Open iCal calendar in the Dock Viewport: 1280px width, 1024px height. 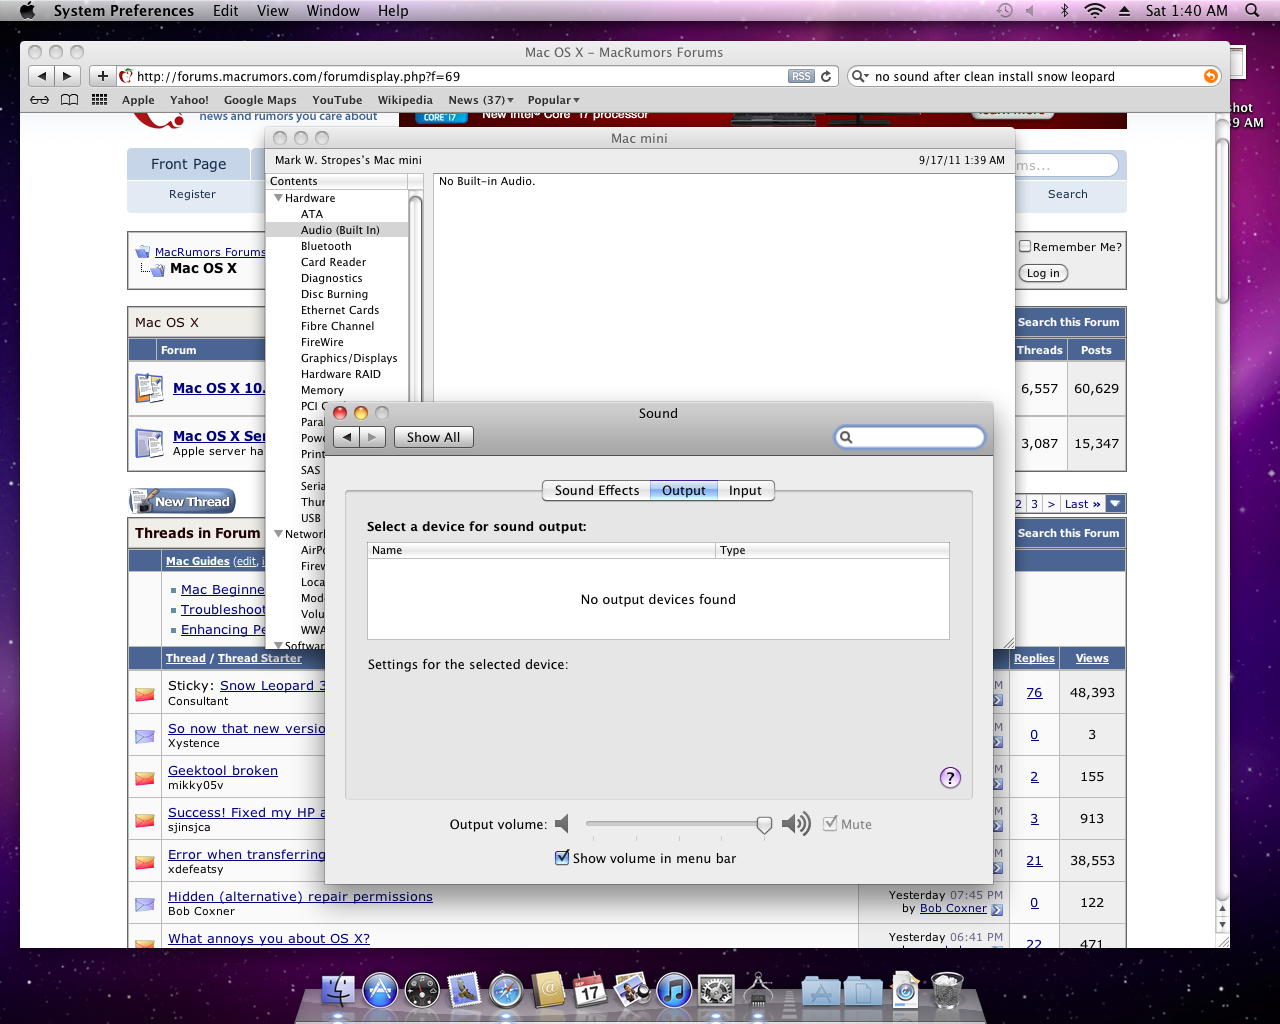point(590,991)
